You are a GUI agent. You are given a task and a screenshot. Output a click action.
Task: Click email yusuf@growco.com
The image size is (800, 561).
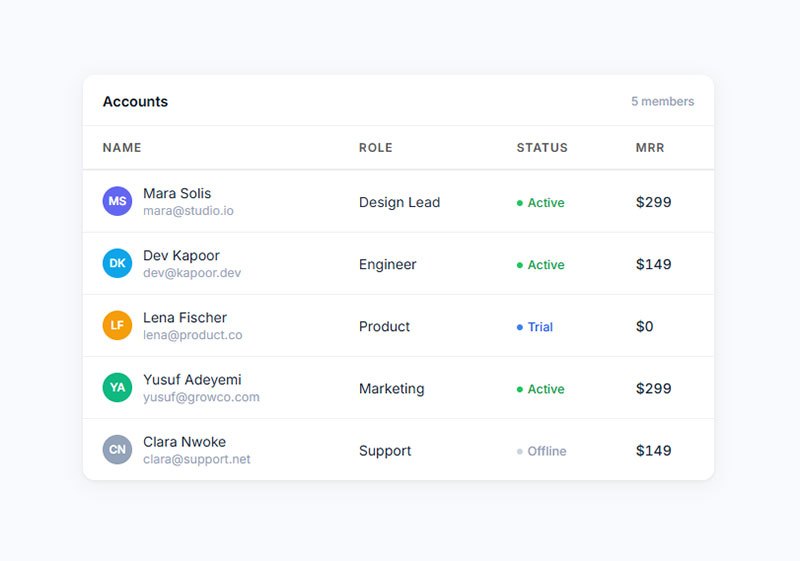[x=201, y=397]
